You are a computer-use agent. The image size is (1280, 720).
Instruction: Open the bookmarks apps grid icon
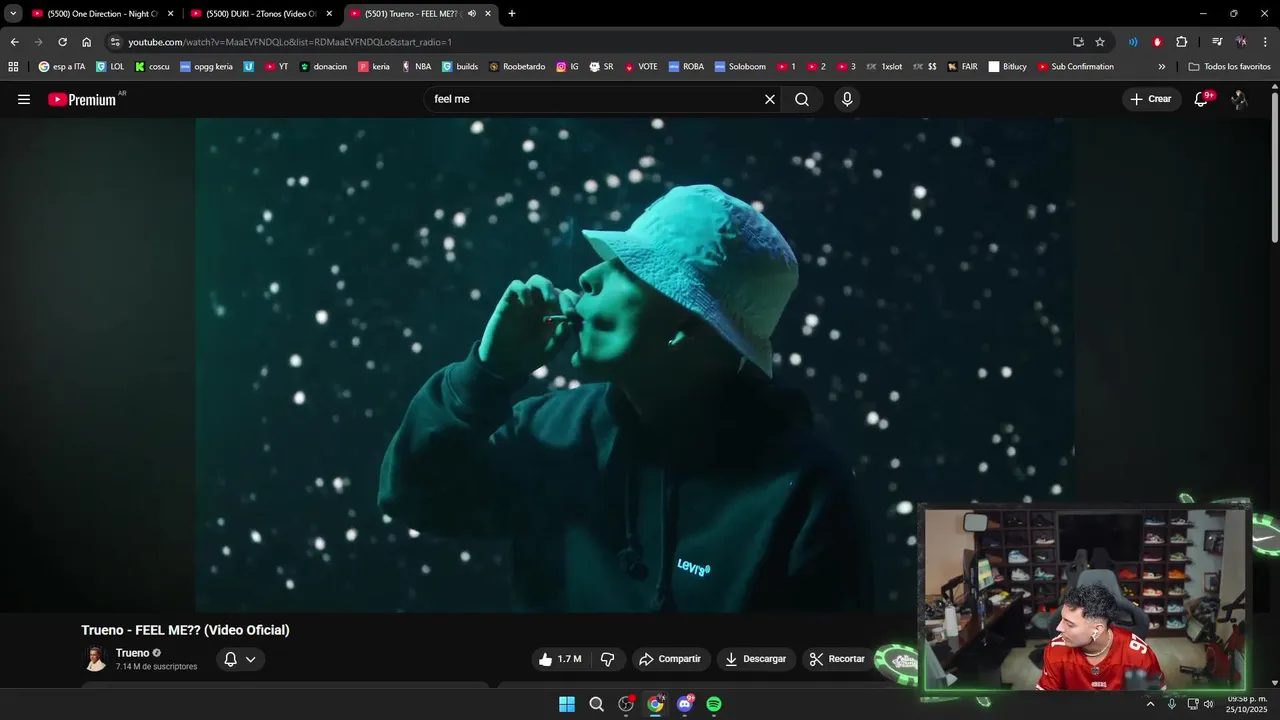pyautogui.click(x=13, y=67)
